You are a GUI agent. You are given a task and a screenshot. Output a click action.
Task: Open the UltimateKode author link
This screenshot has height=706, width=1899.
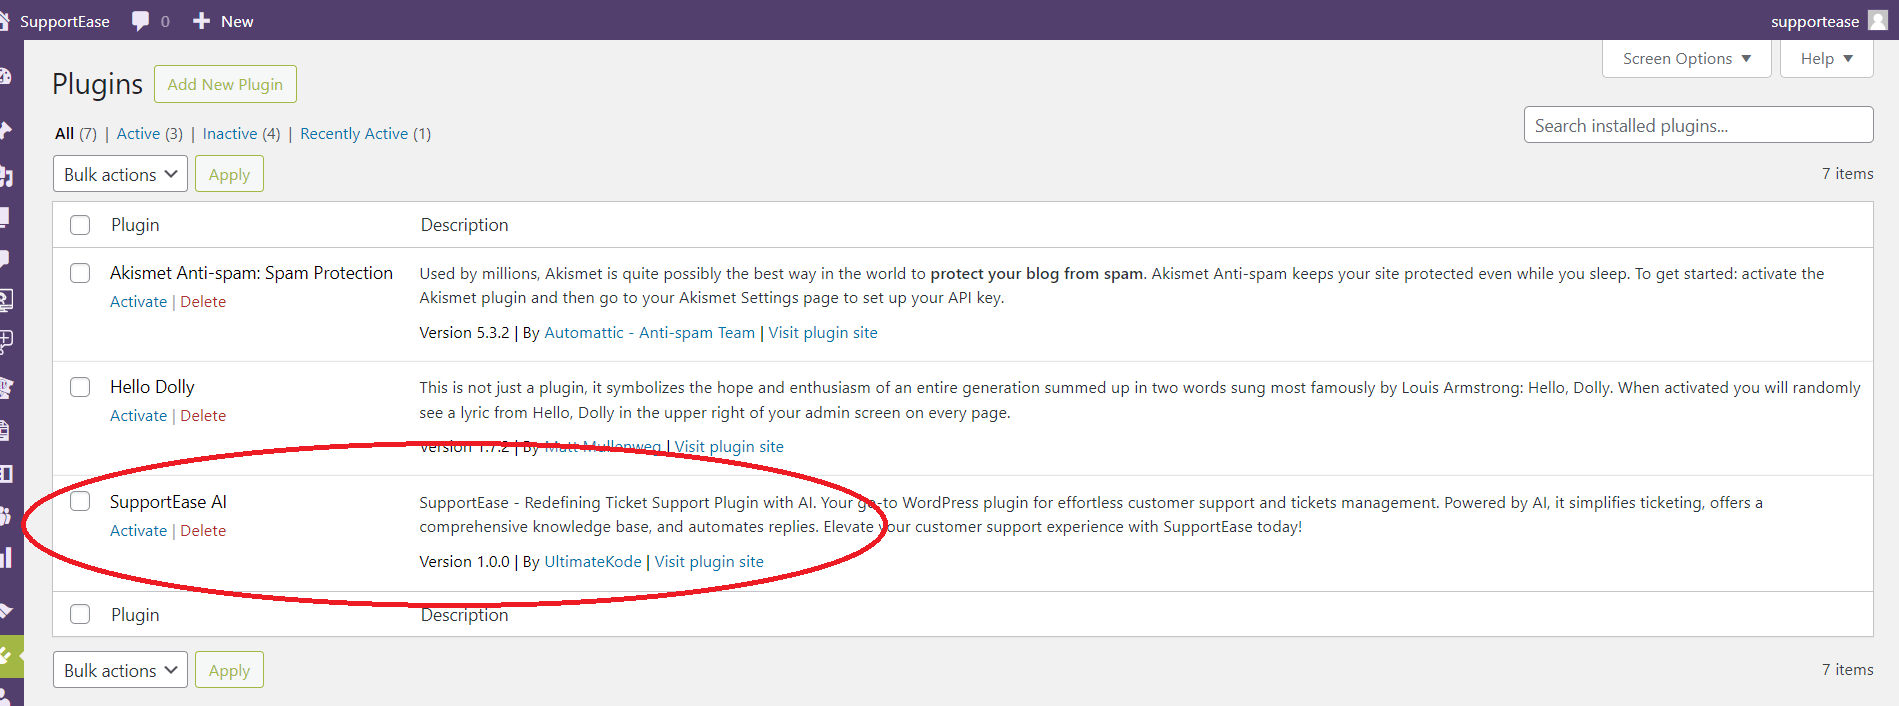[x=593, y=562]
